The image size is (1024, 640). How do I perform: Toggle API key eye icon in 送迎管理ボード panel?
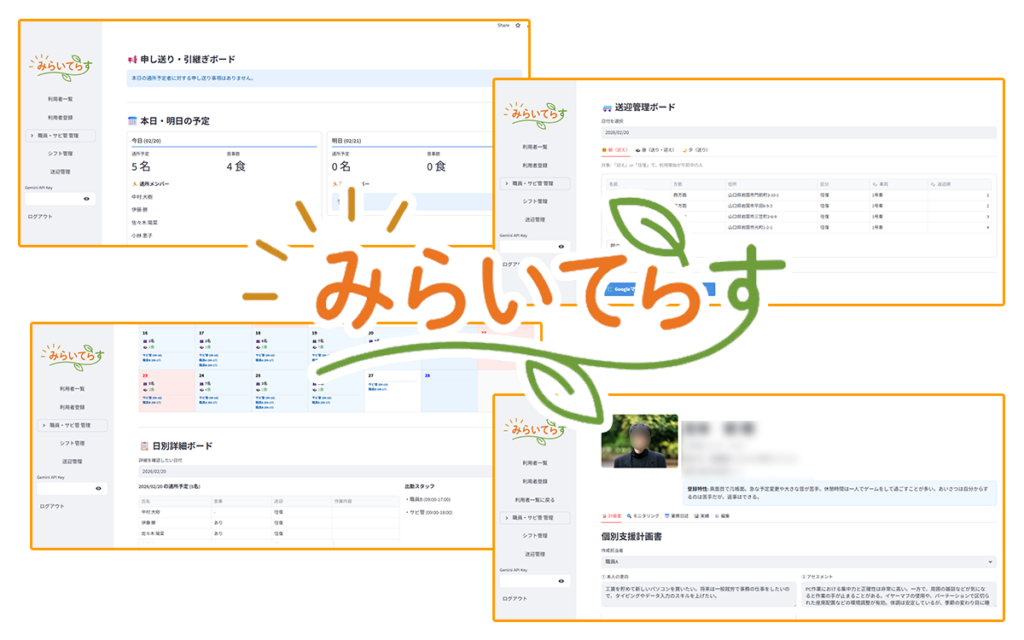pyautogui.click(x=561, y=246)
